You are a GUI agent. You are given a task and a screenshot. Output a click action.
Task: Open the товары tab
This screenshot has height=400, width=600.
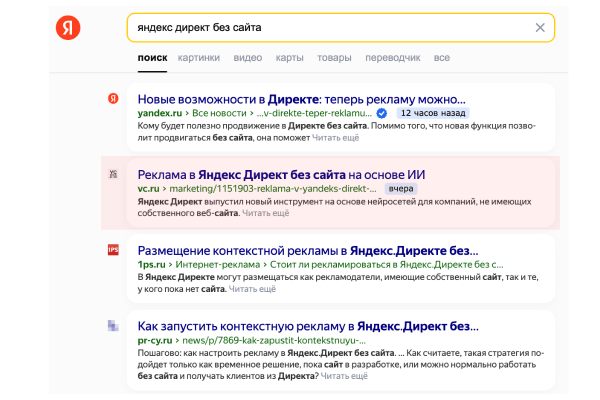(x=334, y=58)
